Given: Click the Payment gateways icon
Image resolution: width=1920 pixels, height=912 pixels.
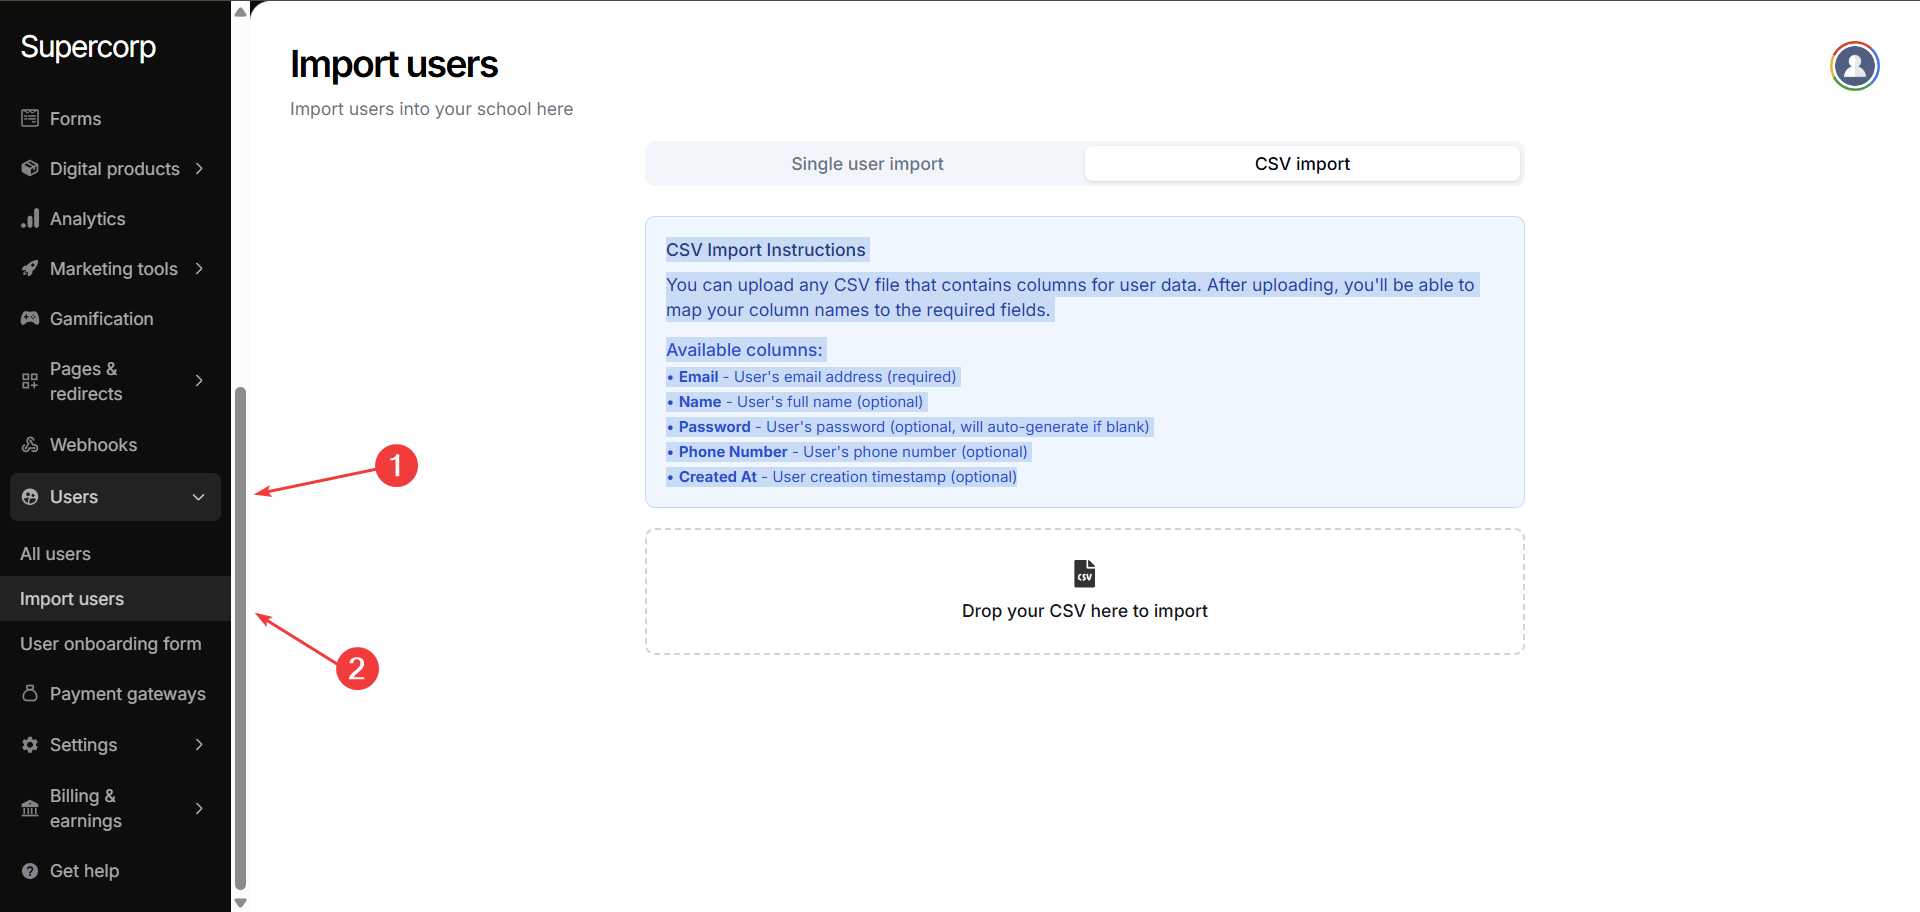Looking at the screenshot, I should (30, 693).
